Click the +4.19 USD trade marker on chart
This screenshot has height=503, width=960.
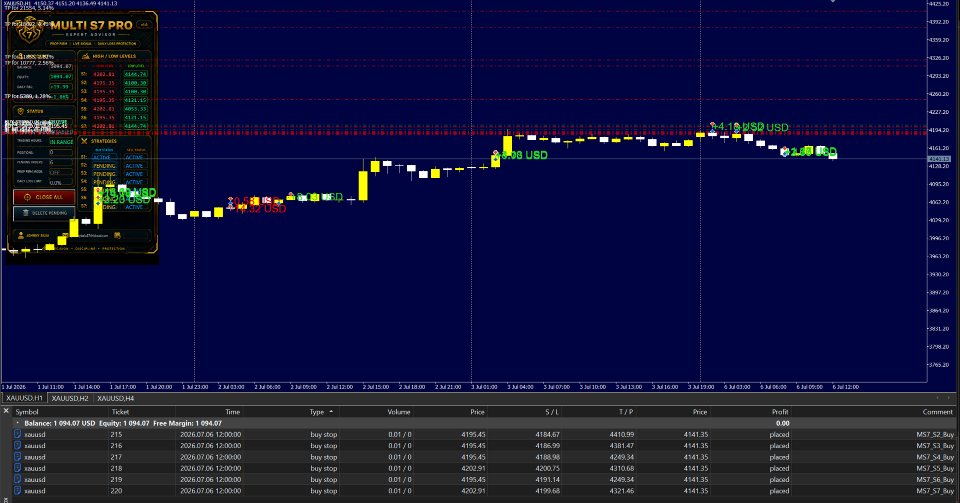point(739,127)
